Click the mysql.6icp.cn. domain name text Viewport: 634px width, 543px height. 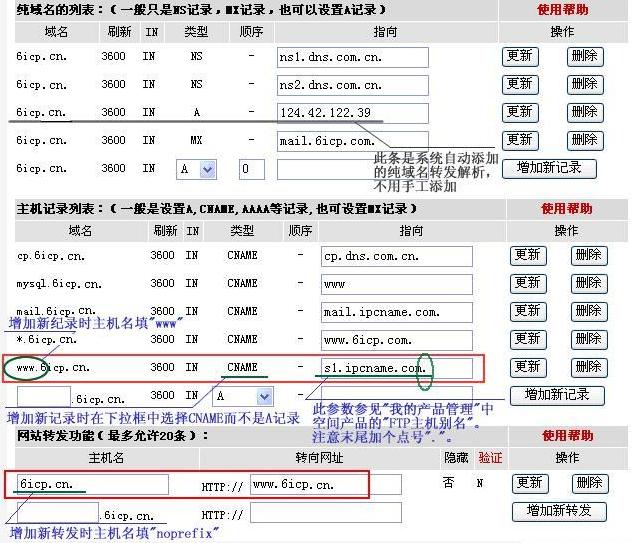[59, 284]
